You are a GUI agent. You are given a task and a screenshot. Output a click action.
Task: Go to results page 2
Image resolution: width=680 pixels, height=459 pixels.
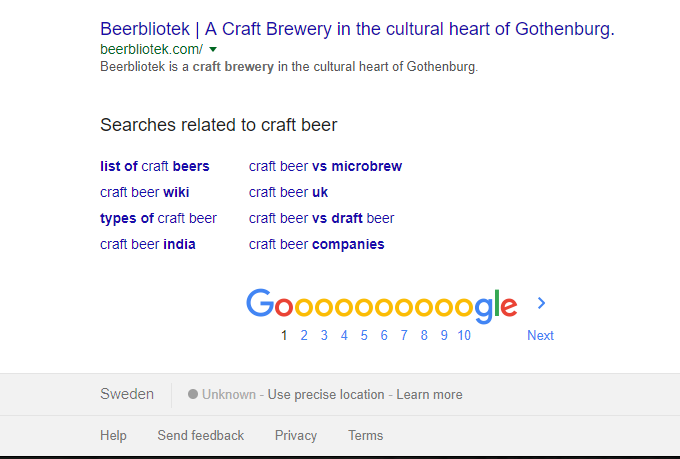(304, 335)
